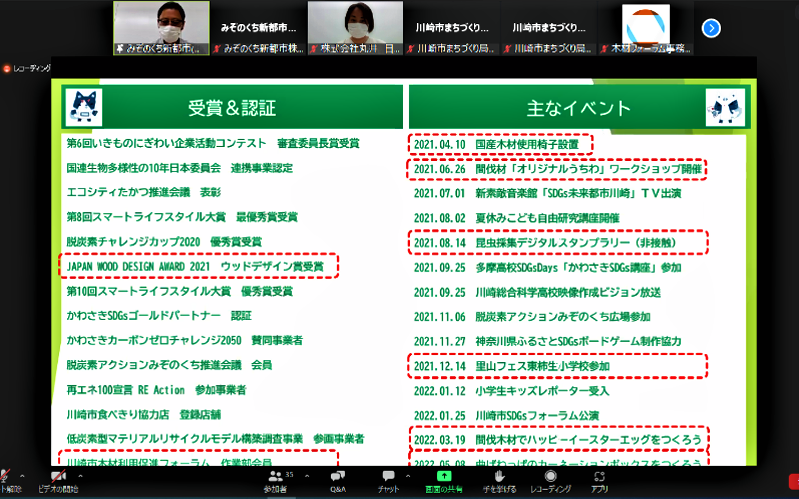
Task: Click the 2022.03.19 ハッピーイースターエッグ event
Action: tap(558, 439)
